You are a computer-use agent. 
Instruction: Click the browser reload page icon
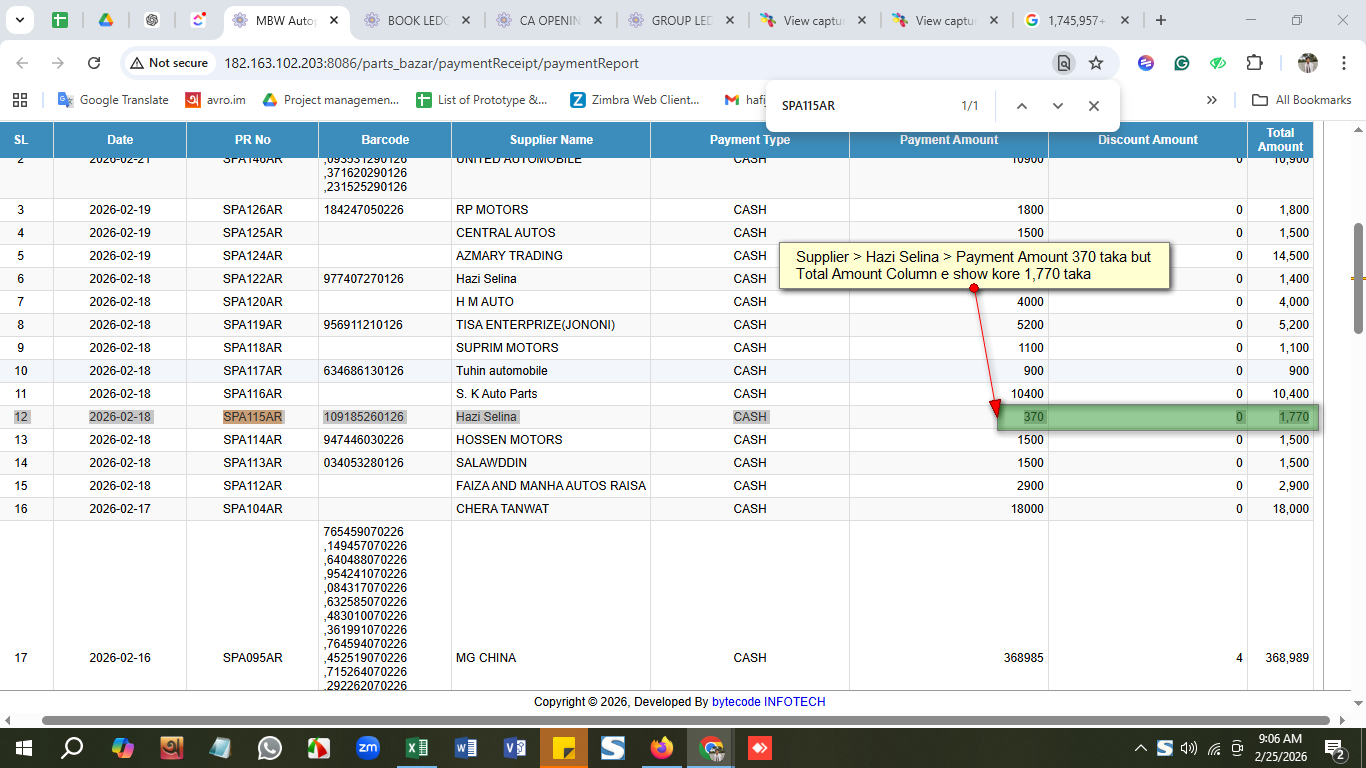coord(94,63)
